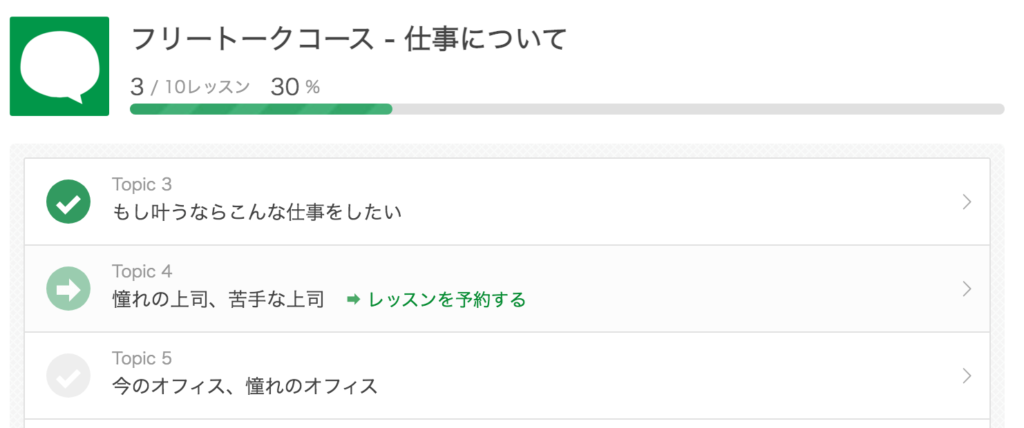Click the gray checkmark for Topic 5
1024x428 pixels.
point(69,376)
